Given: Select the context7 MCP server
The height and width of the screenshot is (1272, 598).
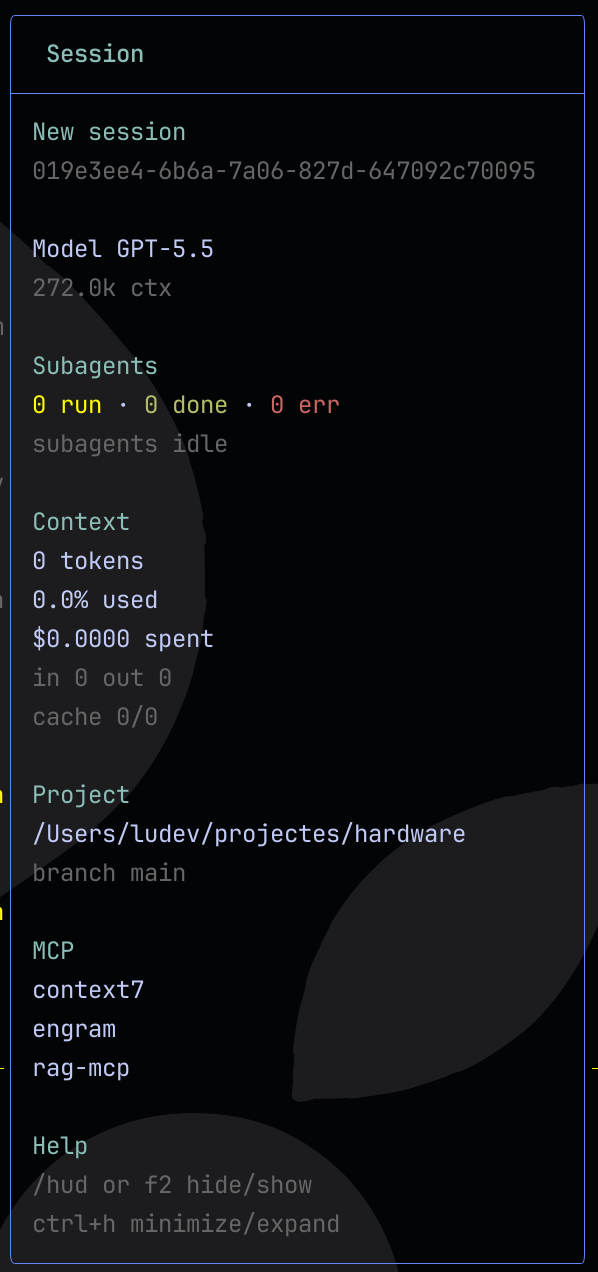Looking at the screenshot, I should click(88, 990).
